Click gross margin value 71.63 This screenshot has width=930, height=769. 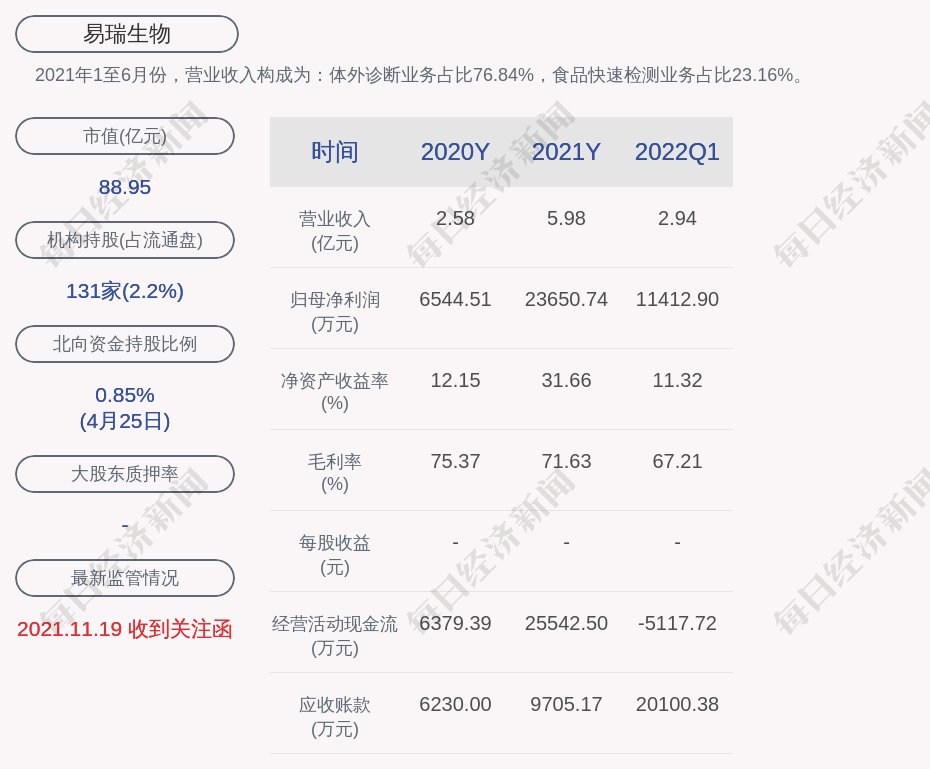(x=566, y=461)
